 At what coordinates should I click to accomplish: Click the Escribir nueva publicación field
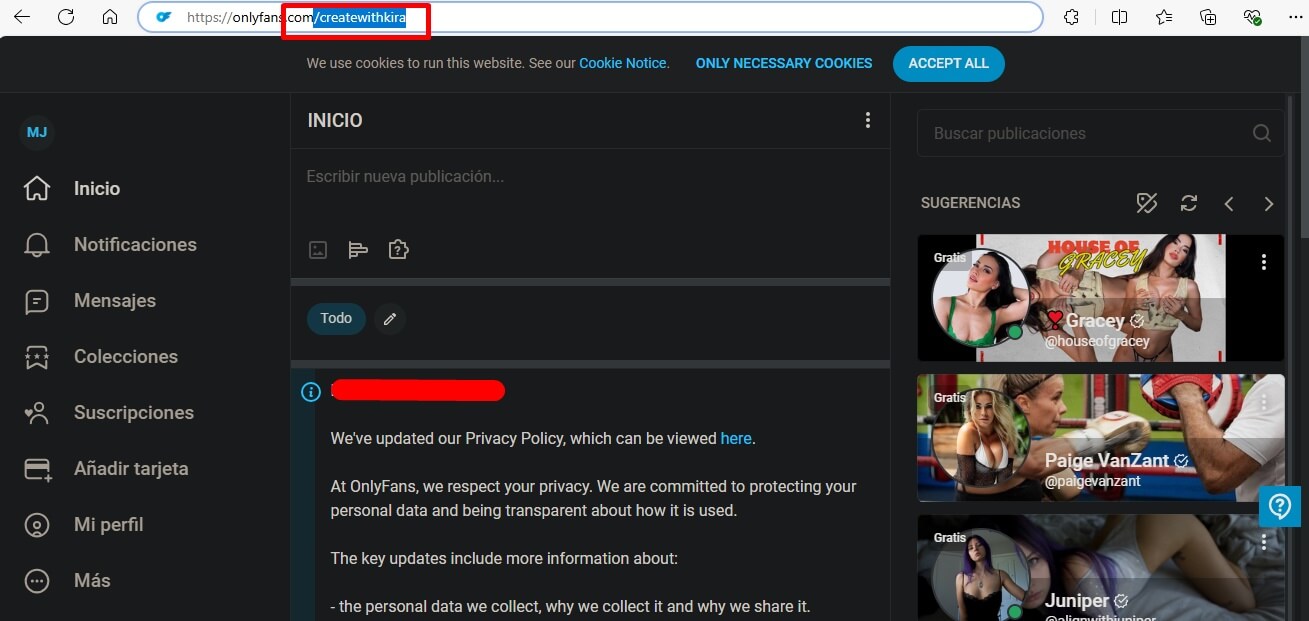[590, 177]
